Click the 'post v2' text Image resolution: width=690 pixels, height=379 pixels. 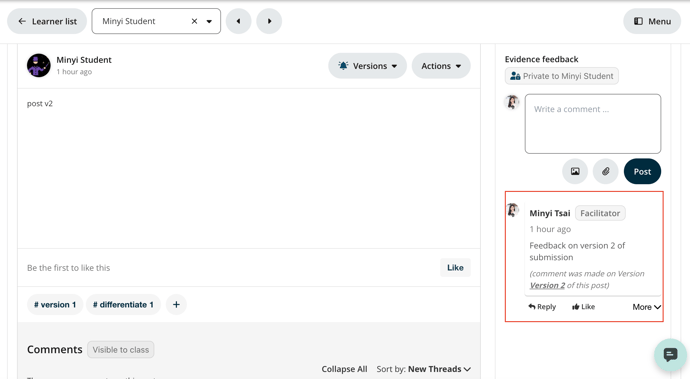40,103
